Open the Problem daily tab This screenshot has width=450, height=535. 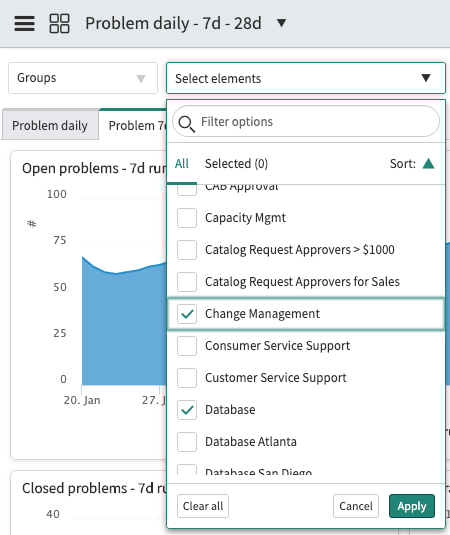[x=50, y=126]
